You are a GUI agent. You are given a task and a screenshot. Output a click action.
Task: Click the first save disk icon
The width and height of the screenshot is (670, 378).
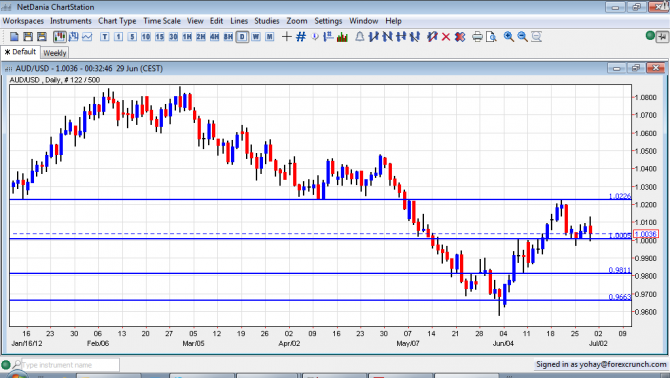pos(28,37)
